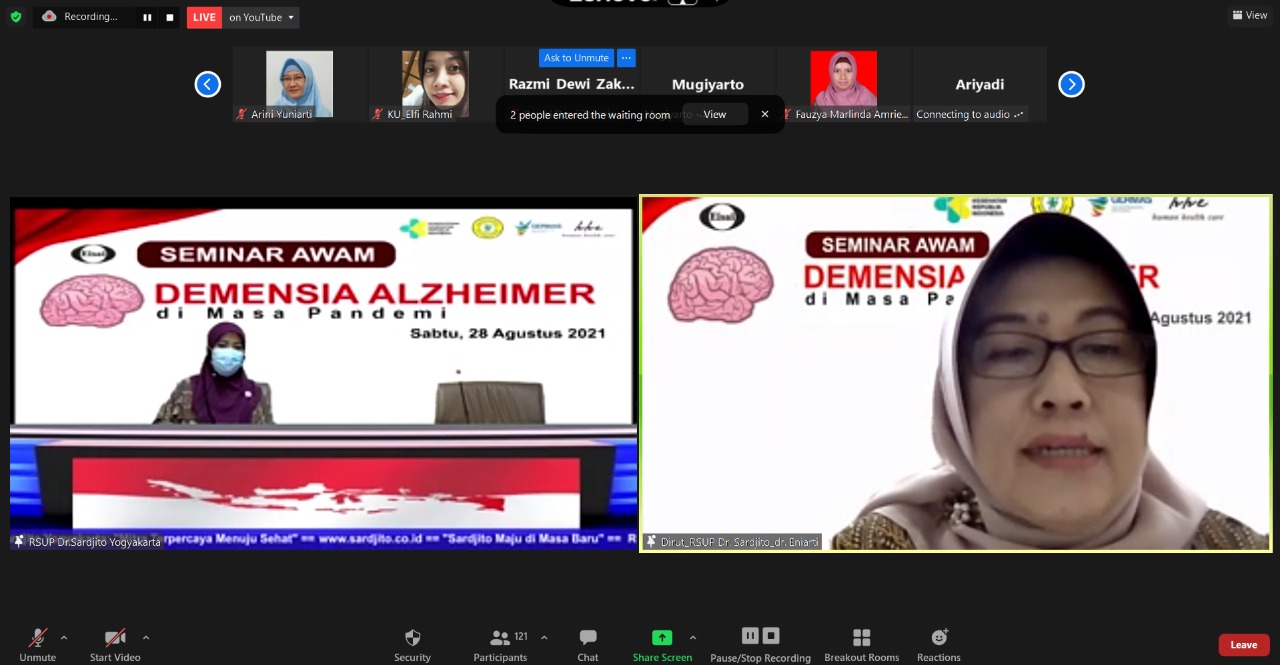Image resolution: width=1280 pixels, height=665 pixels.
Task: Stop the recording in top bar
Action: coord(170,17)
